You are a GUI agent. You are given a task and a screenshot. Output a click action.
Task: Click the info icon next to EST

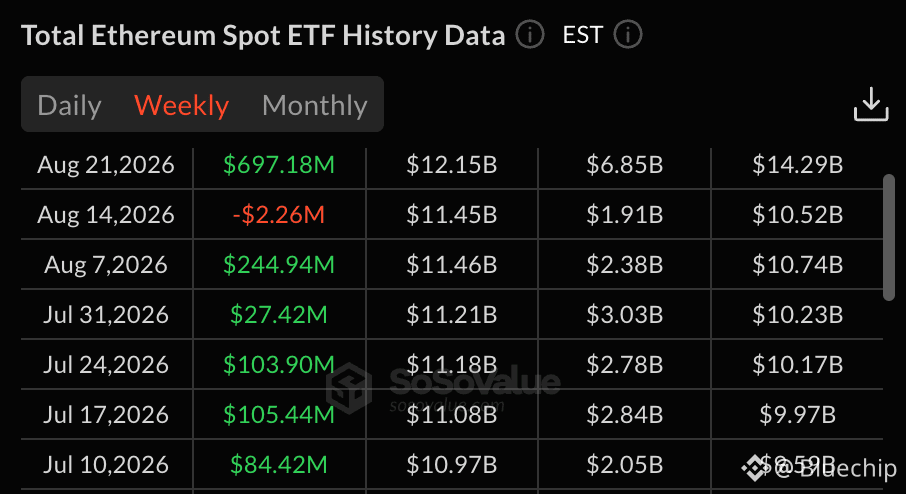(628, 35)
